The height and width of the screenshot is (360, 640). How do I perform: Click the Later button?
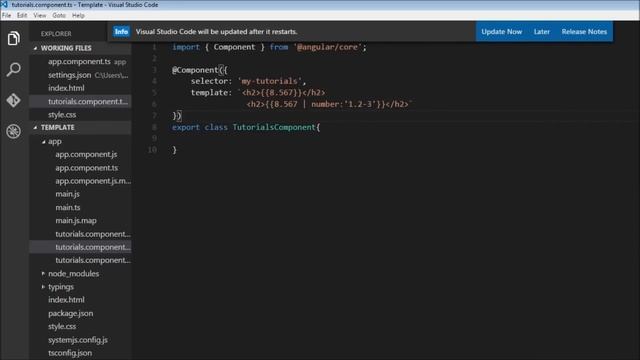tap(542, 32)
